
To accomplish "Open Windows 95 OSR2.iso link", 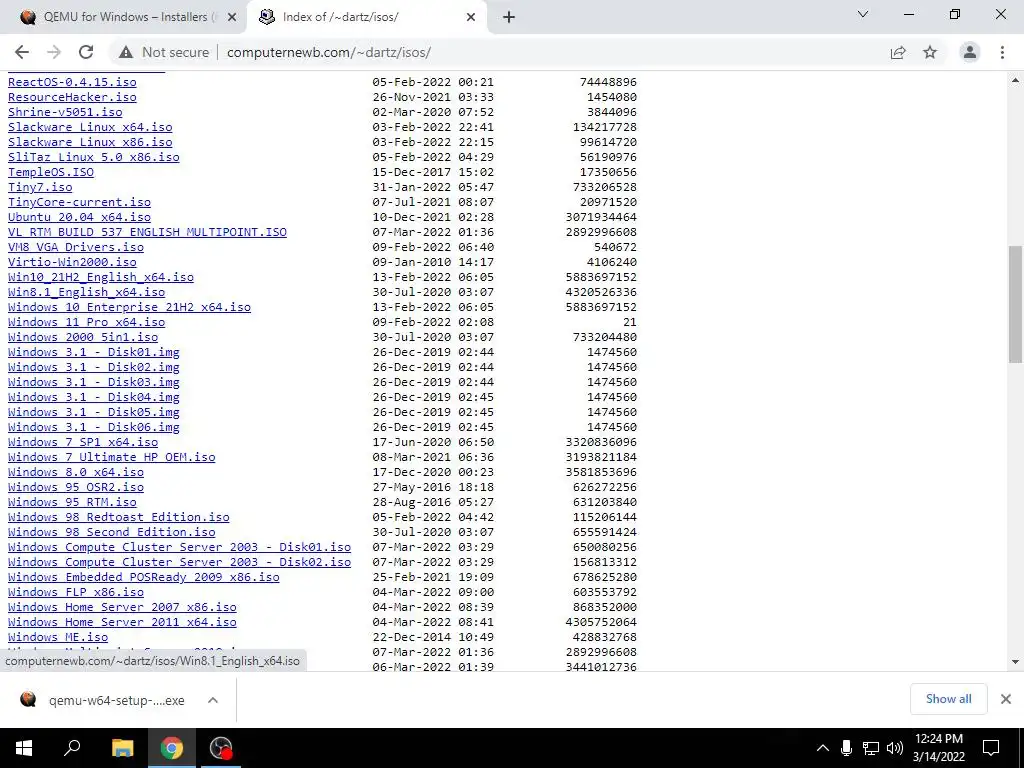I will [x=76, y=488].
